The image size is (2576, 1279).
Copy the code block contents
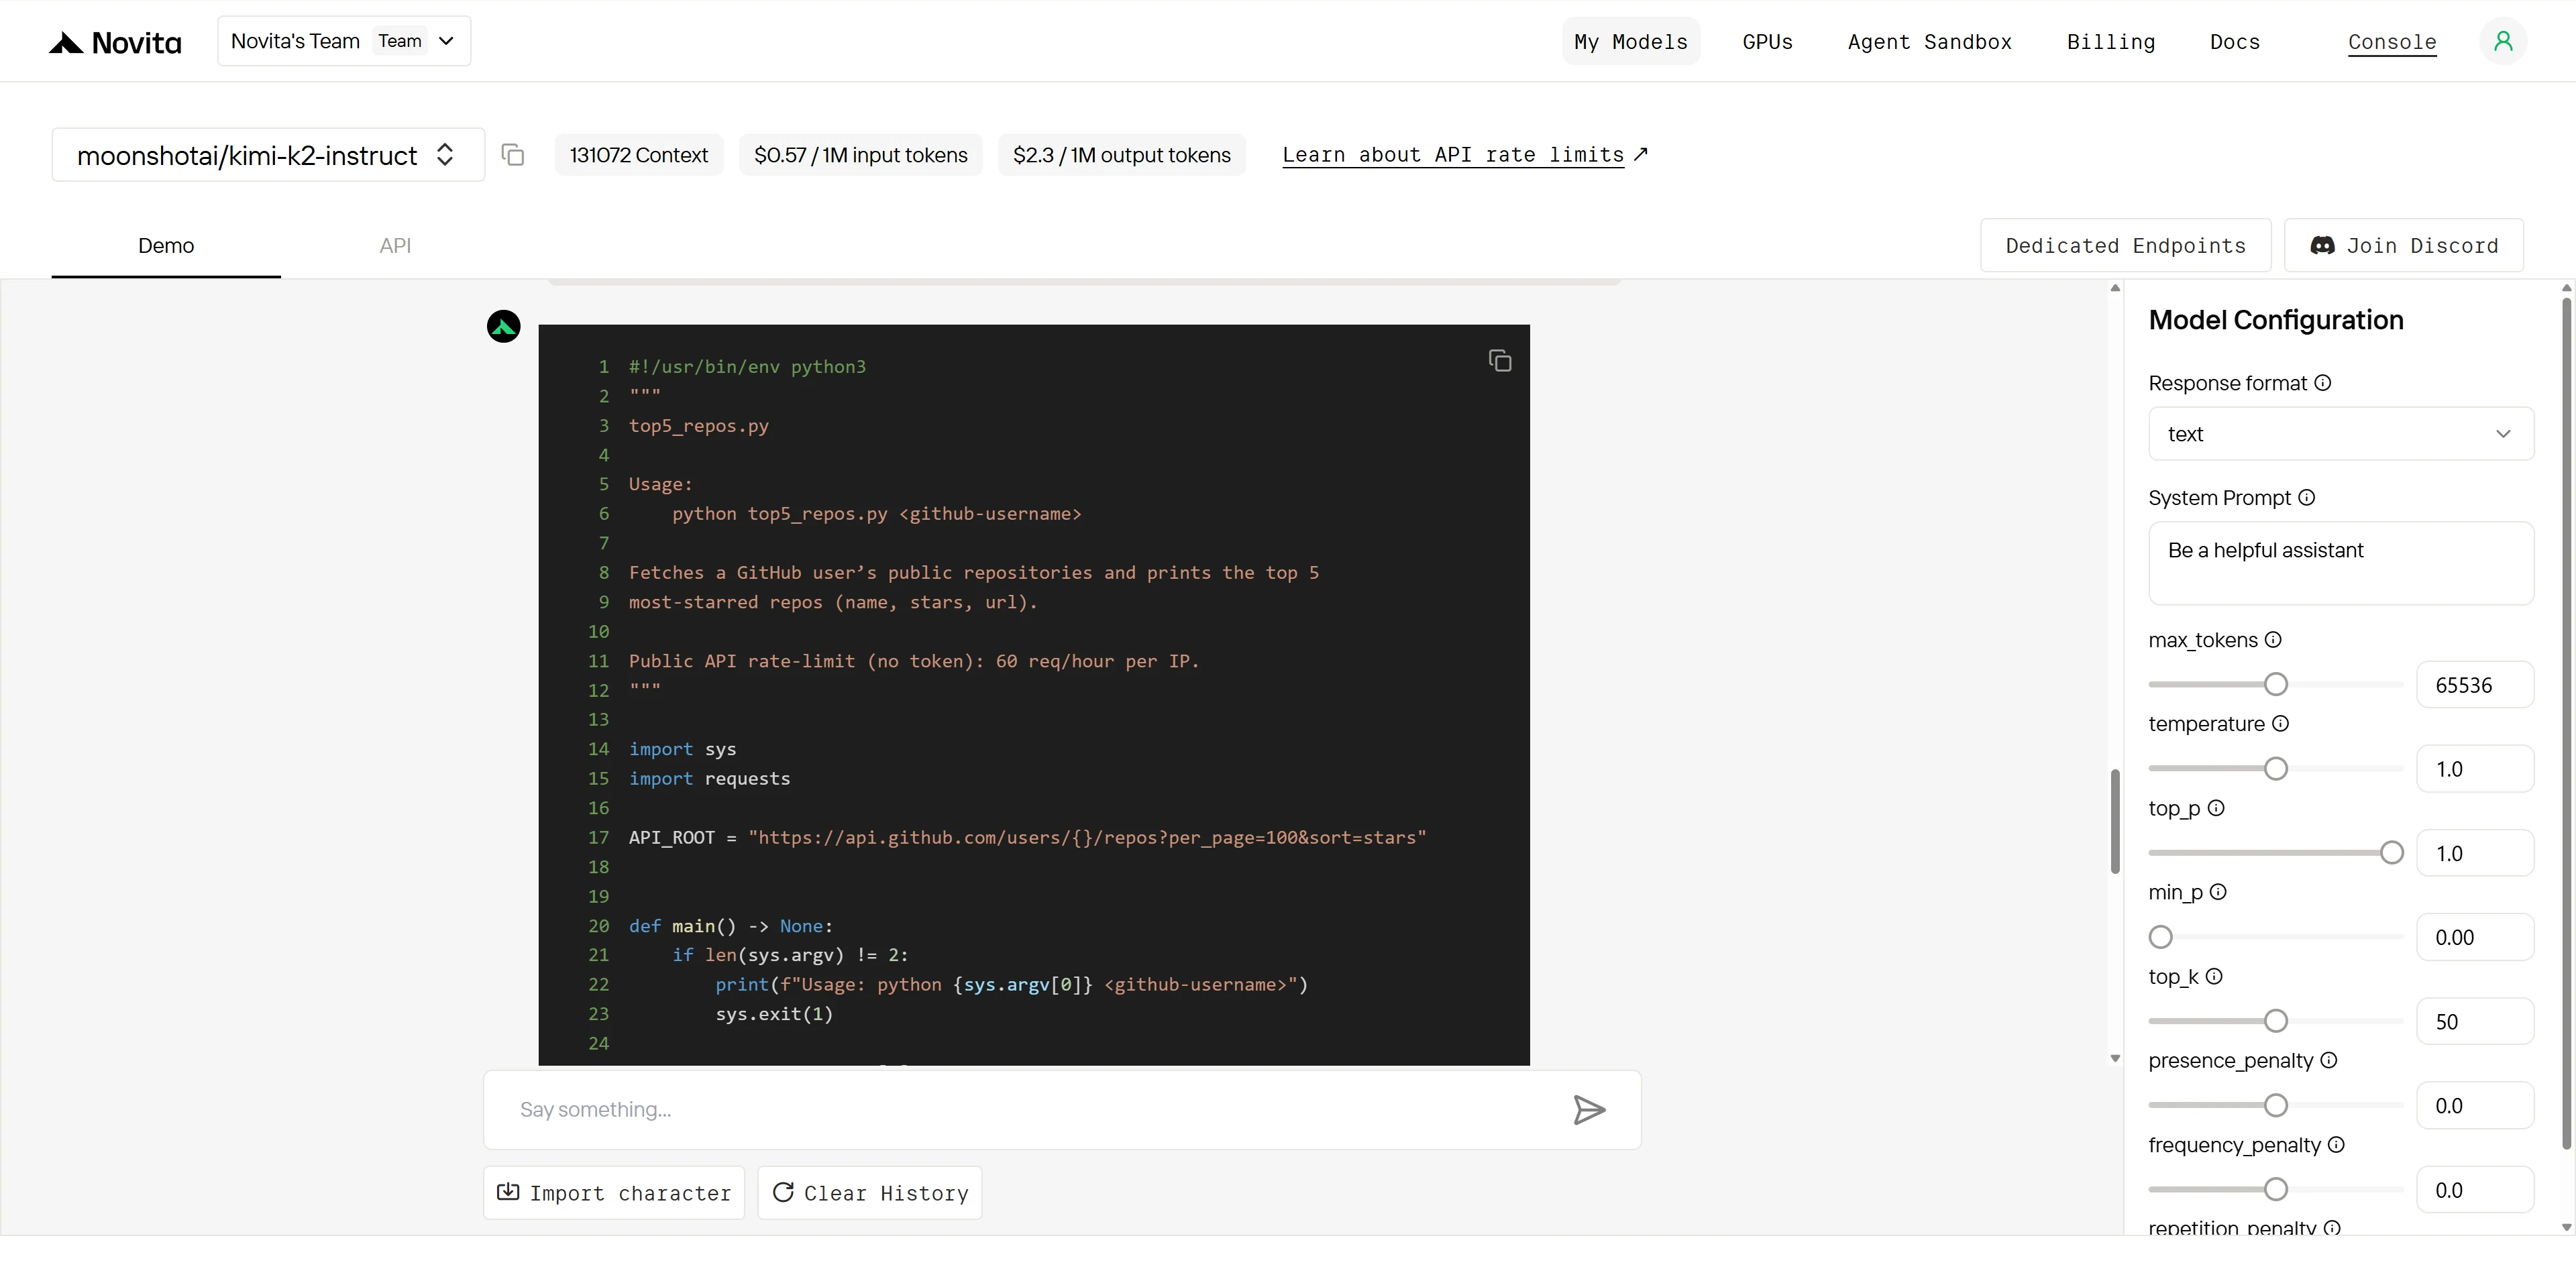point(1499,361)
